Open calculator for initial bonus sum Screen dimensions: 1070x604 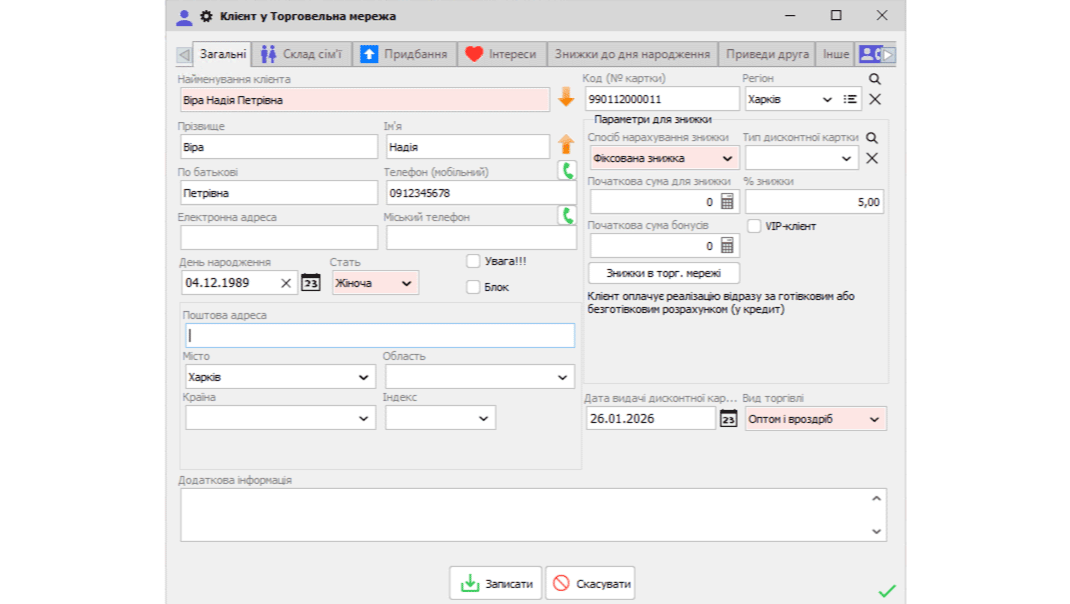(x=727, y=246)
